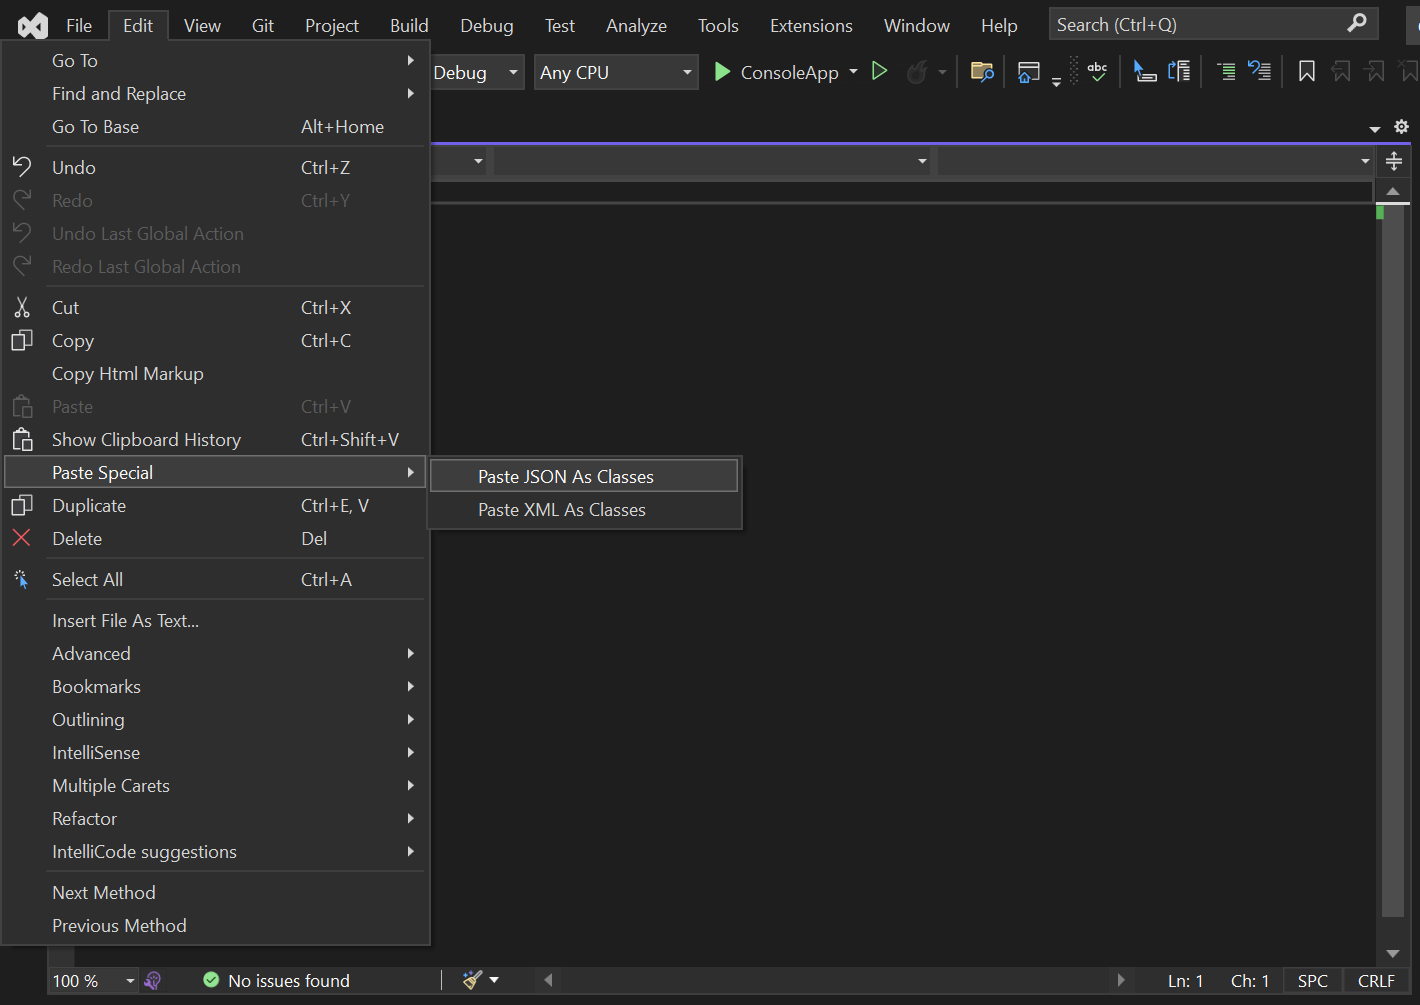Click Show Clipboard History menu entry
This screenshot has width=1420, height=1005.
click(146, 440)
